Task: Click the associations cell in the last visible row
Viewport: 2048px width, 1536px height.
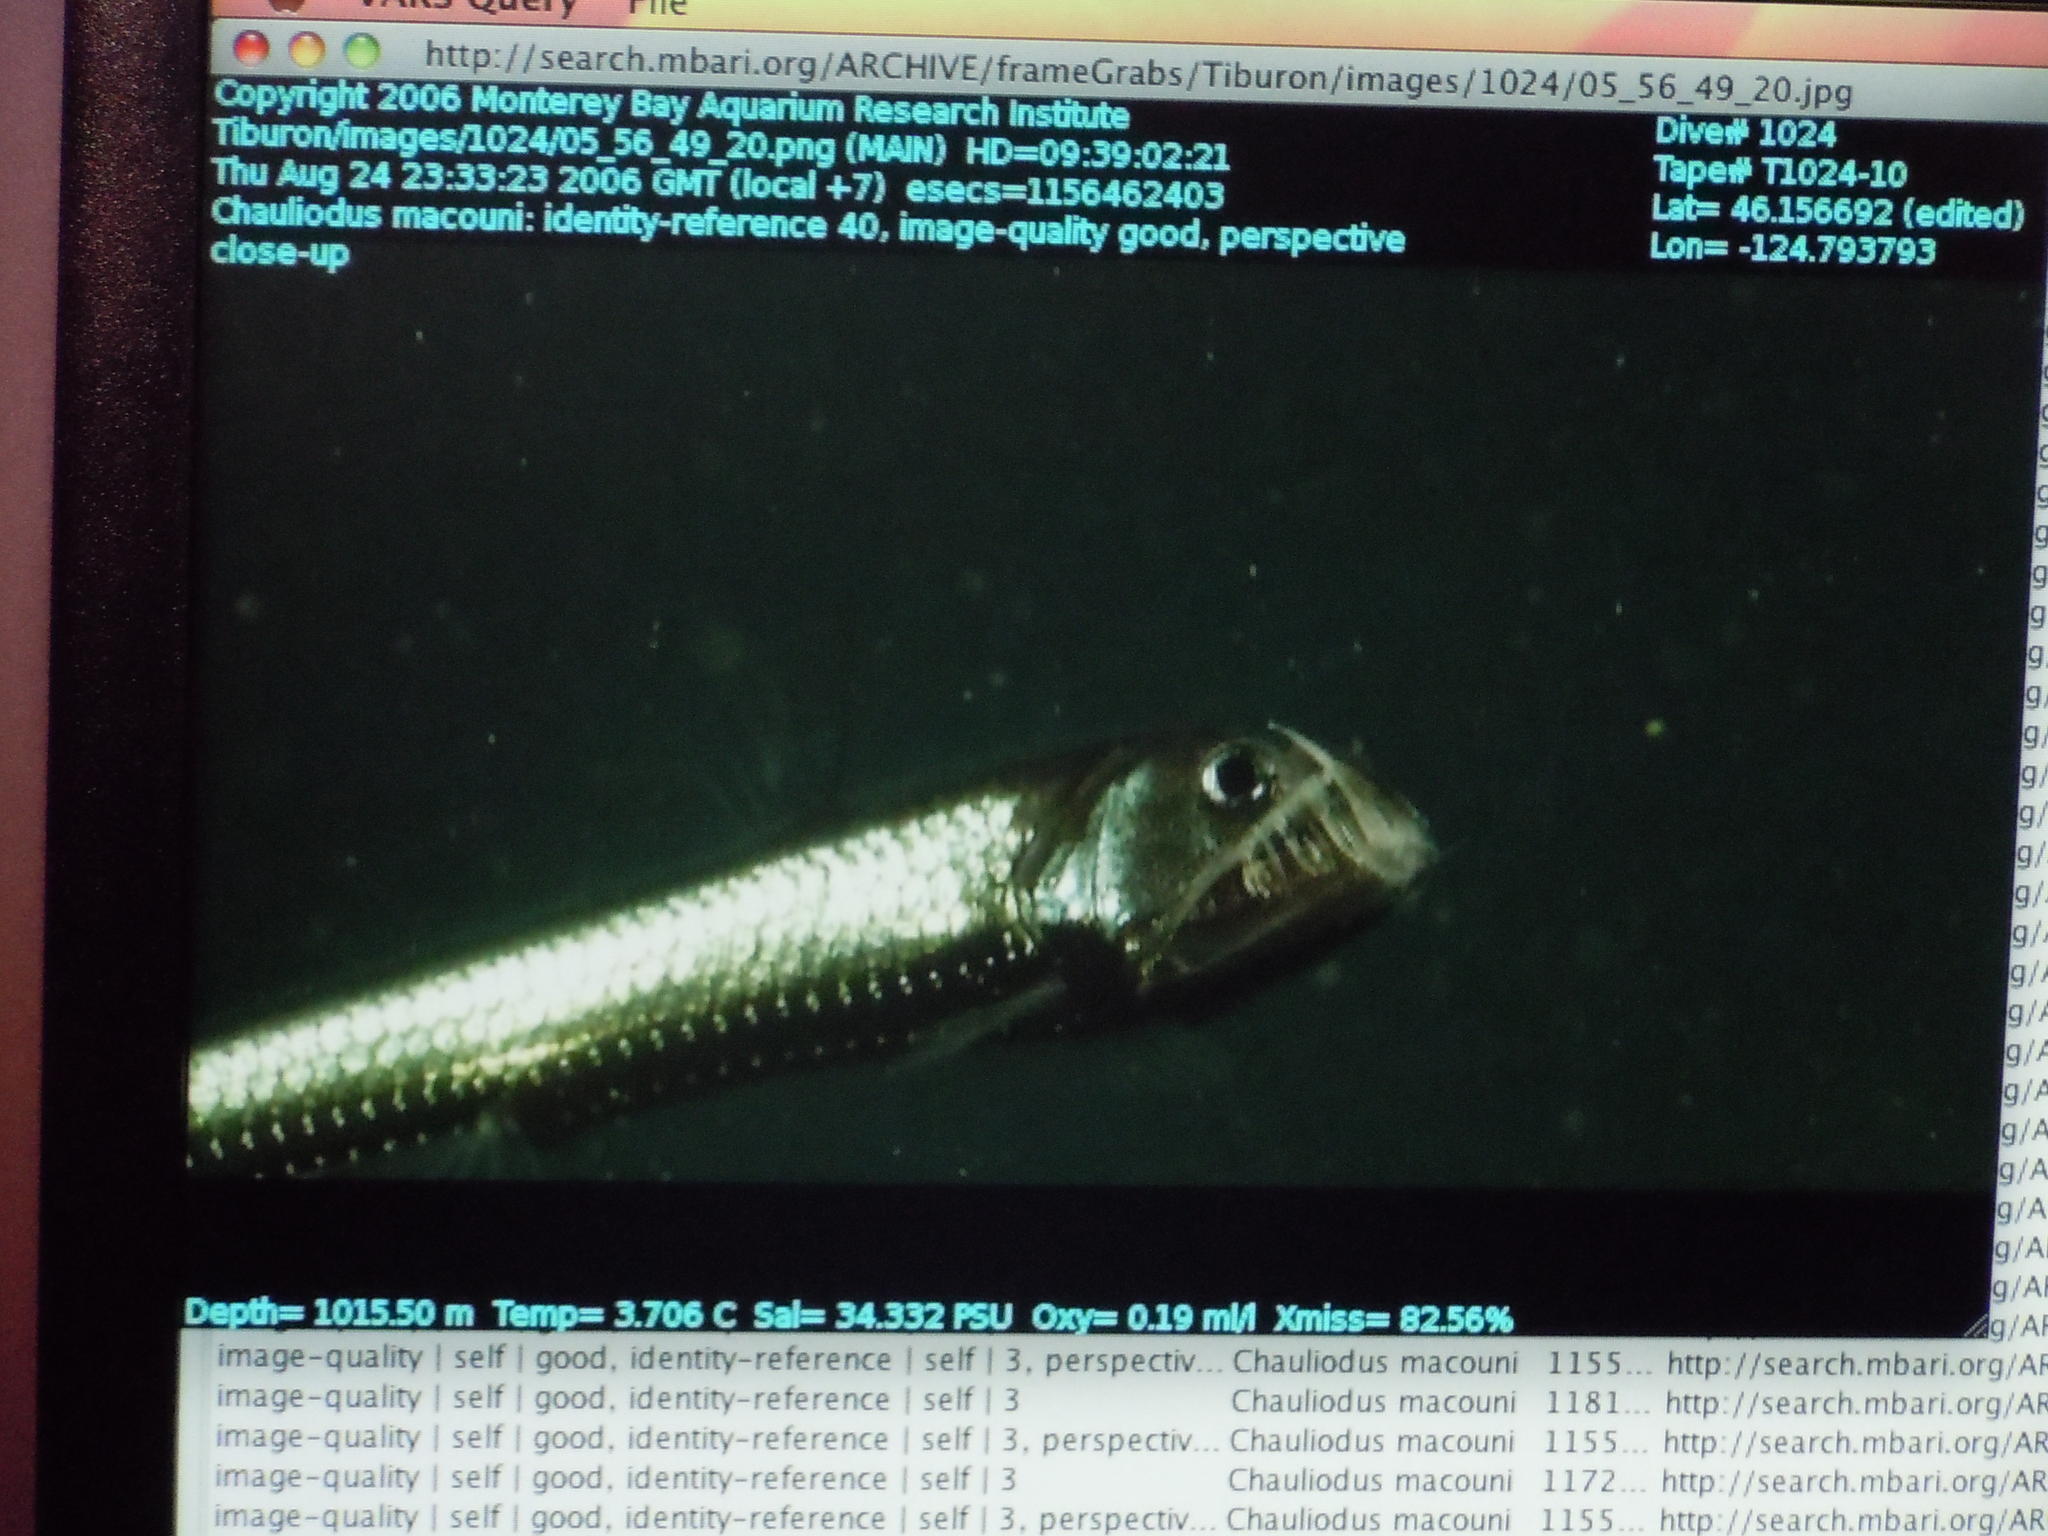Action: [700, 1518]
